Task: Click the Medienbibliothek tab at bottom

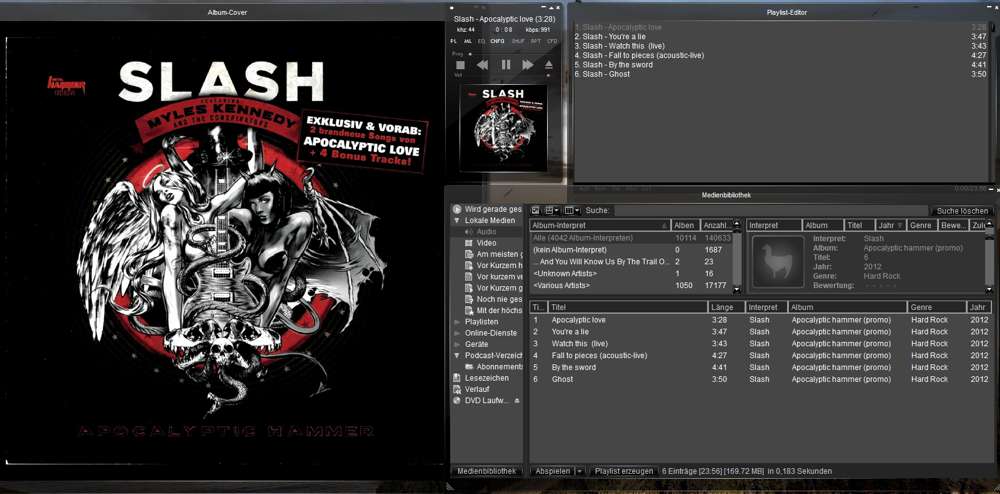Action: tap(487, 471)
